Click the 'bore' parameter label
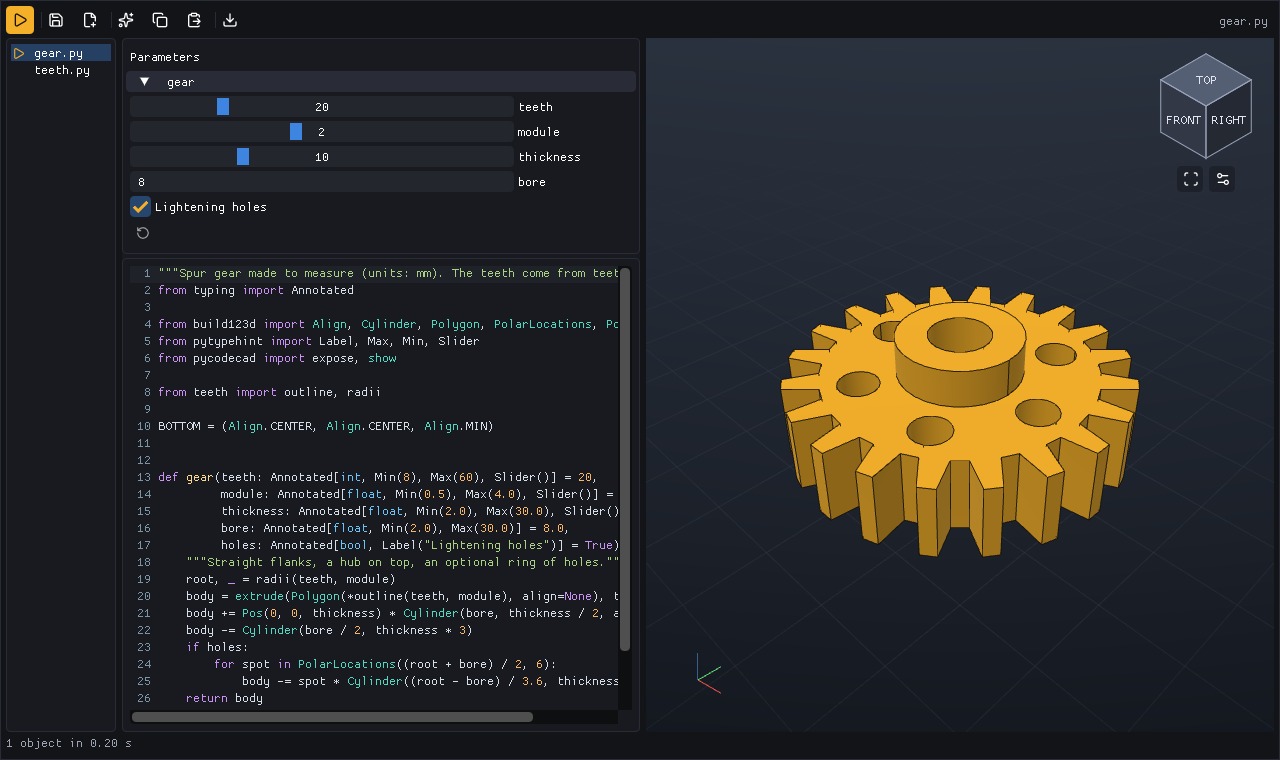Viewport: 1280px width, 760px height. click(x=532, y=182)
